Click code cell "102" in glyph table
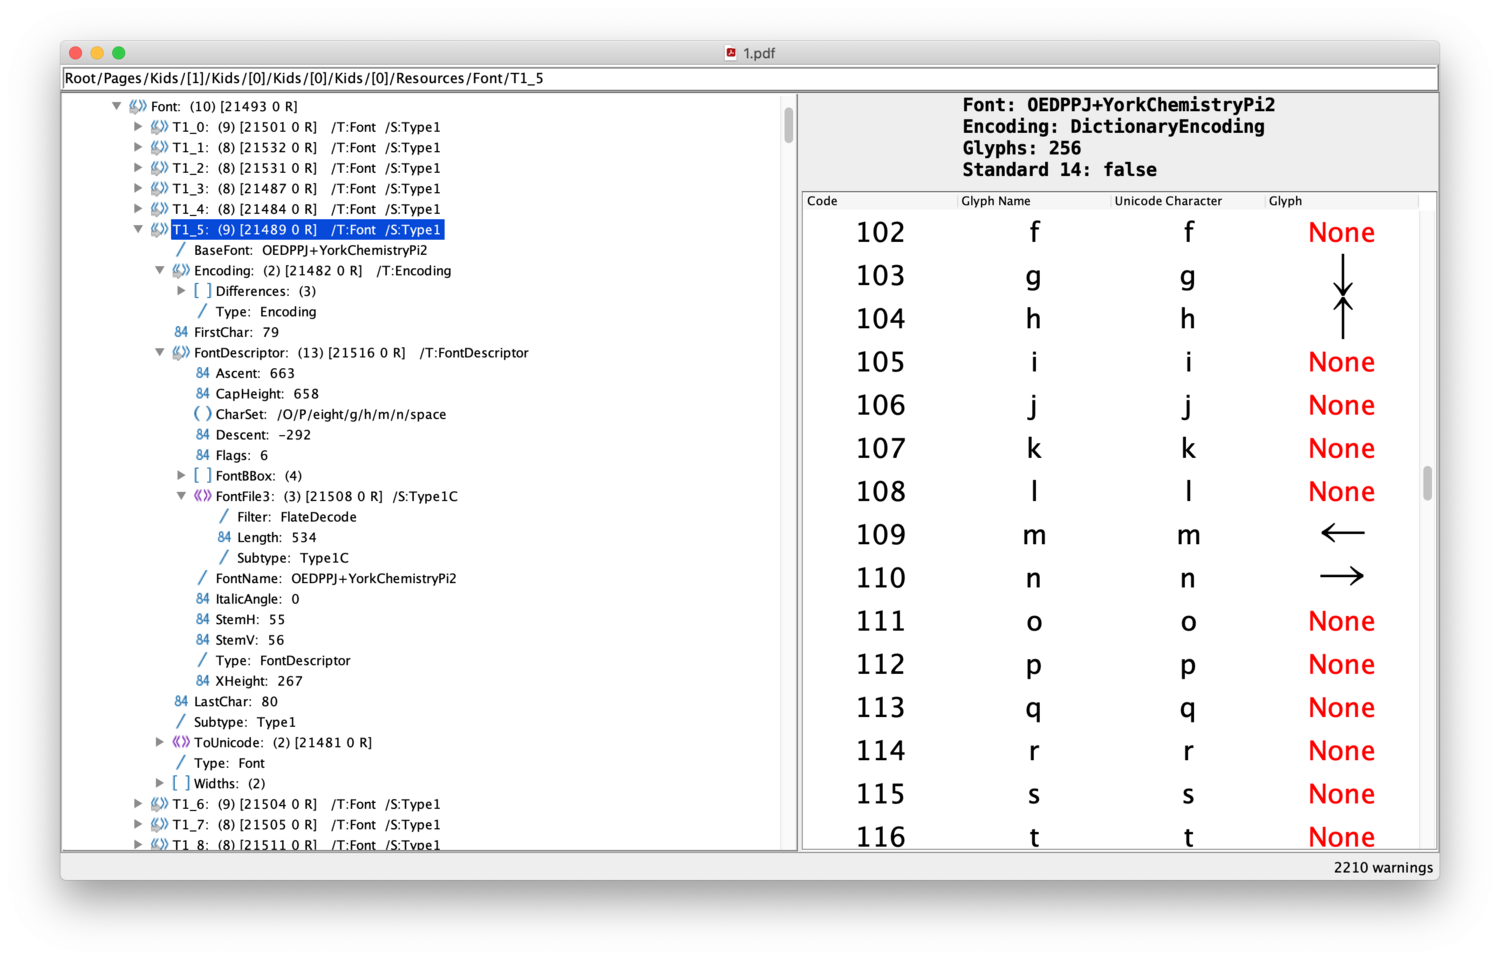The height and width of the screenshot is (960, 1500). [880, 232]
